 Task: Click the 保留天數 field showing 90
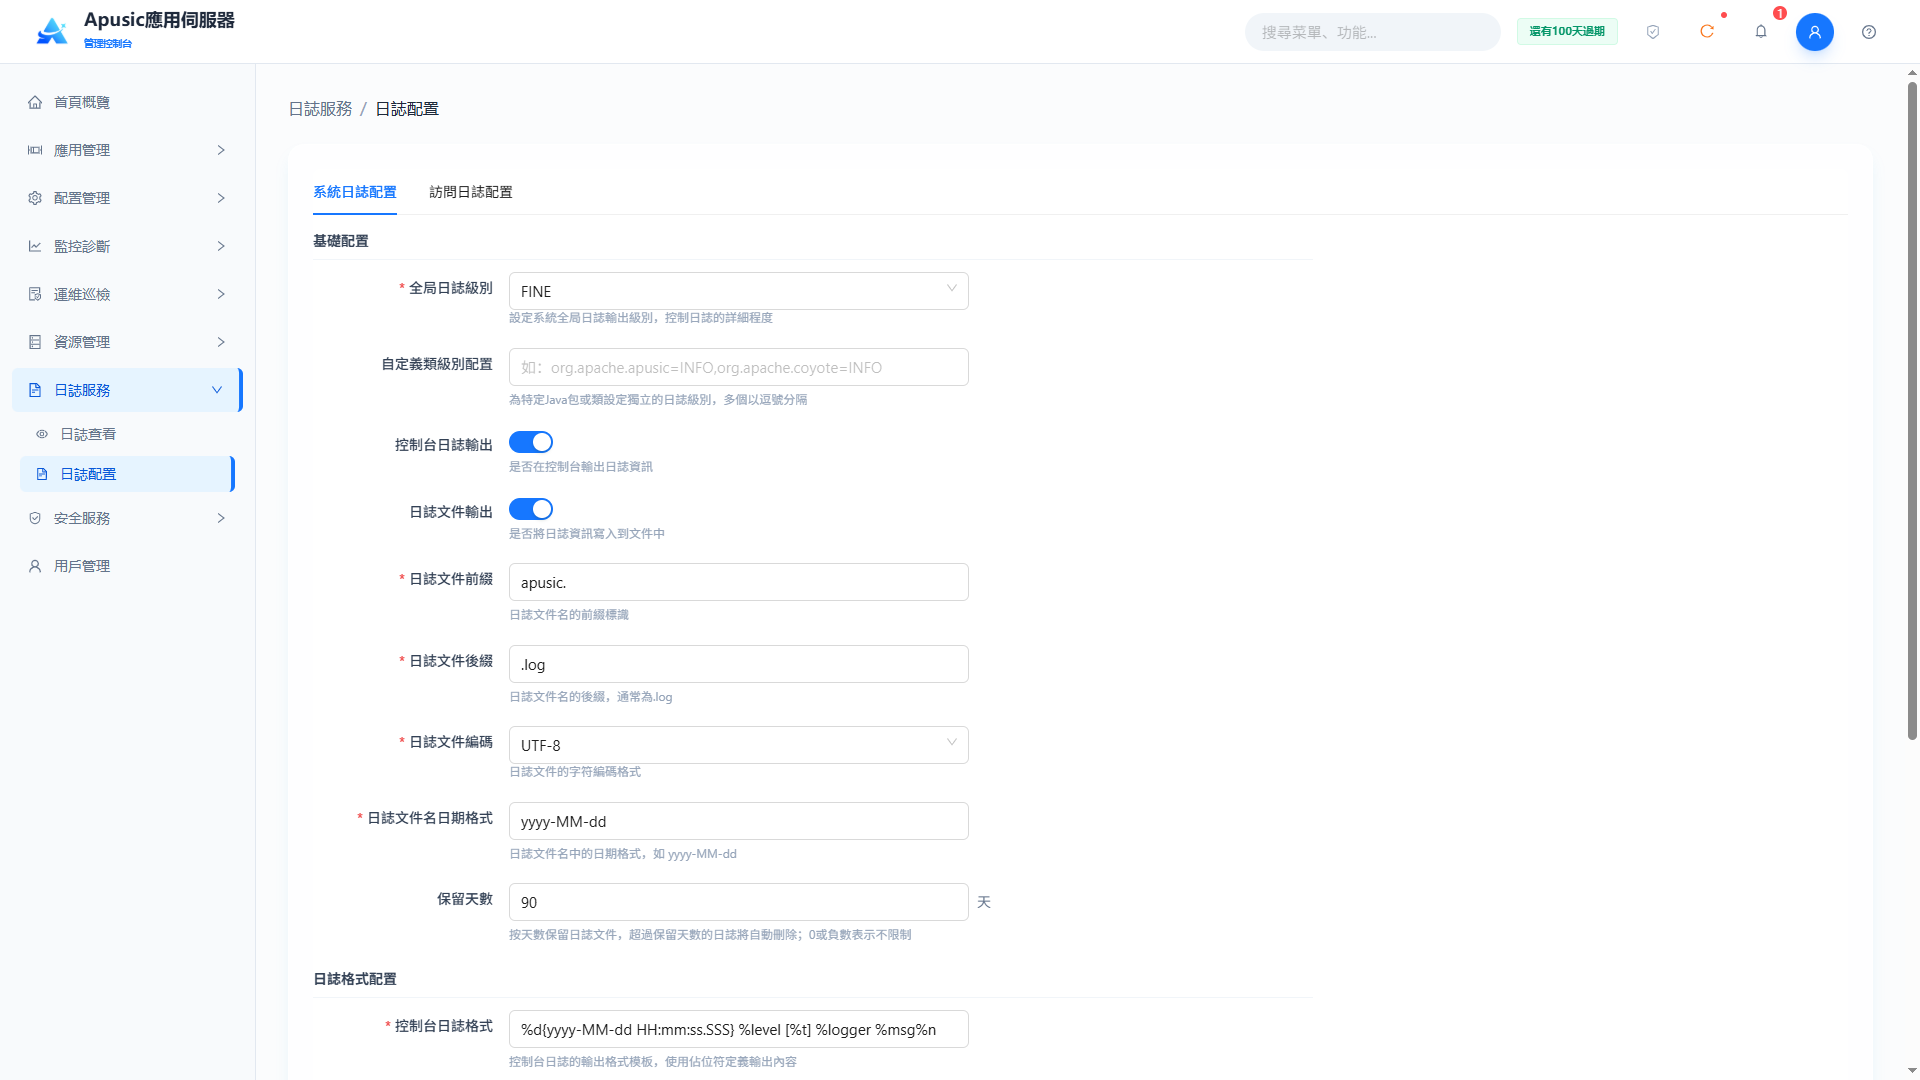pyautogui.click(x=739, y=902)
